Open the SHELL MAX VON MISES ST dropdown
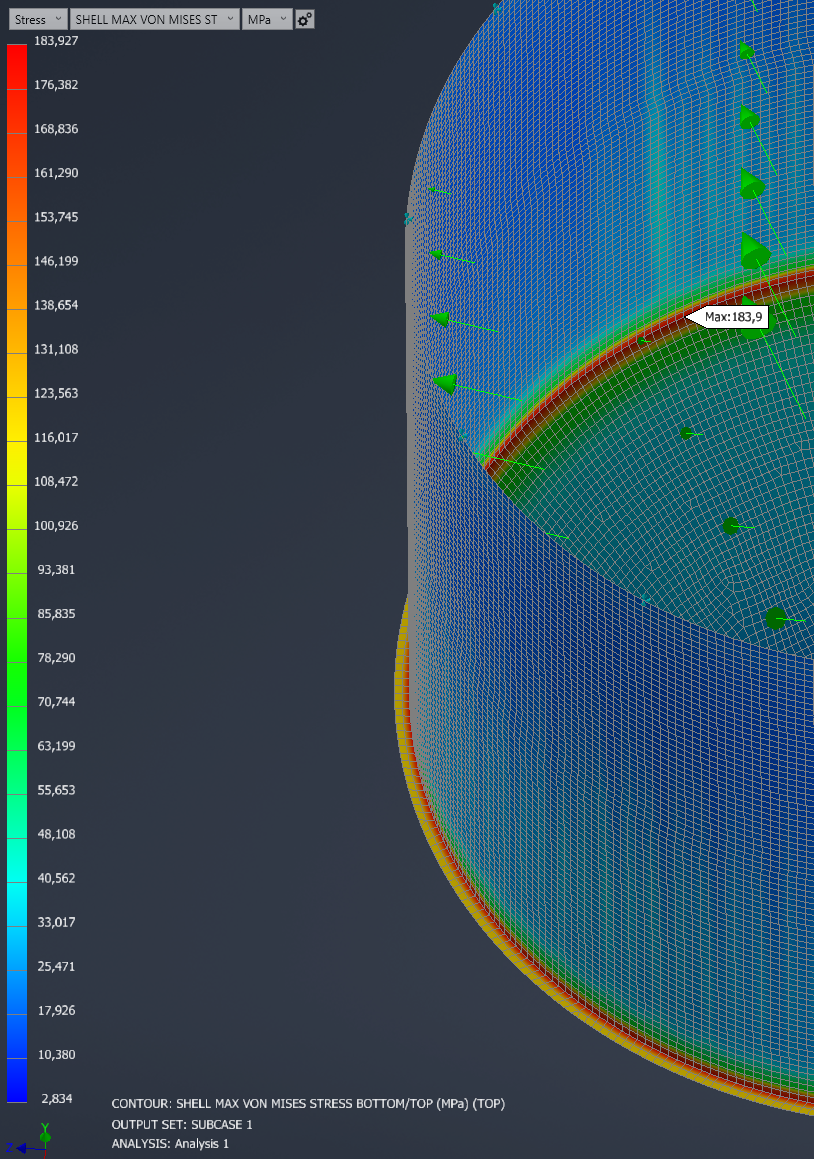Screen dimensions: 814x1159 pyautogui.click(x=154, y=18)
